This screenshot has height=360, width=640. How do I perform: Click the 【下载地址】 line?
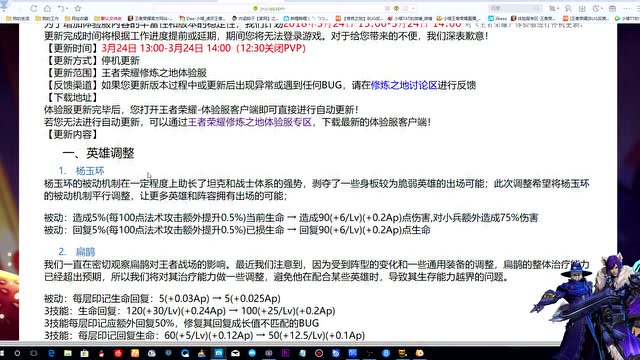click(71, 97)
